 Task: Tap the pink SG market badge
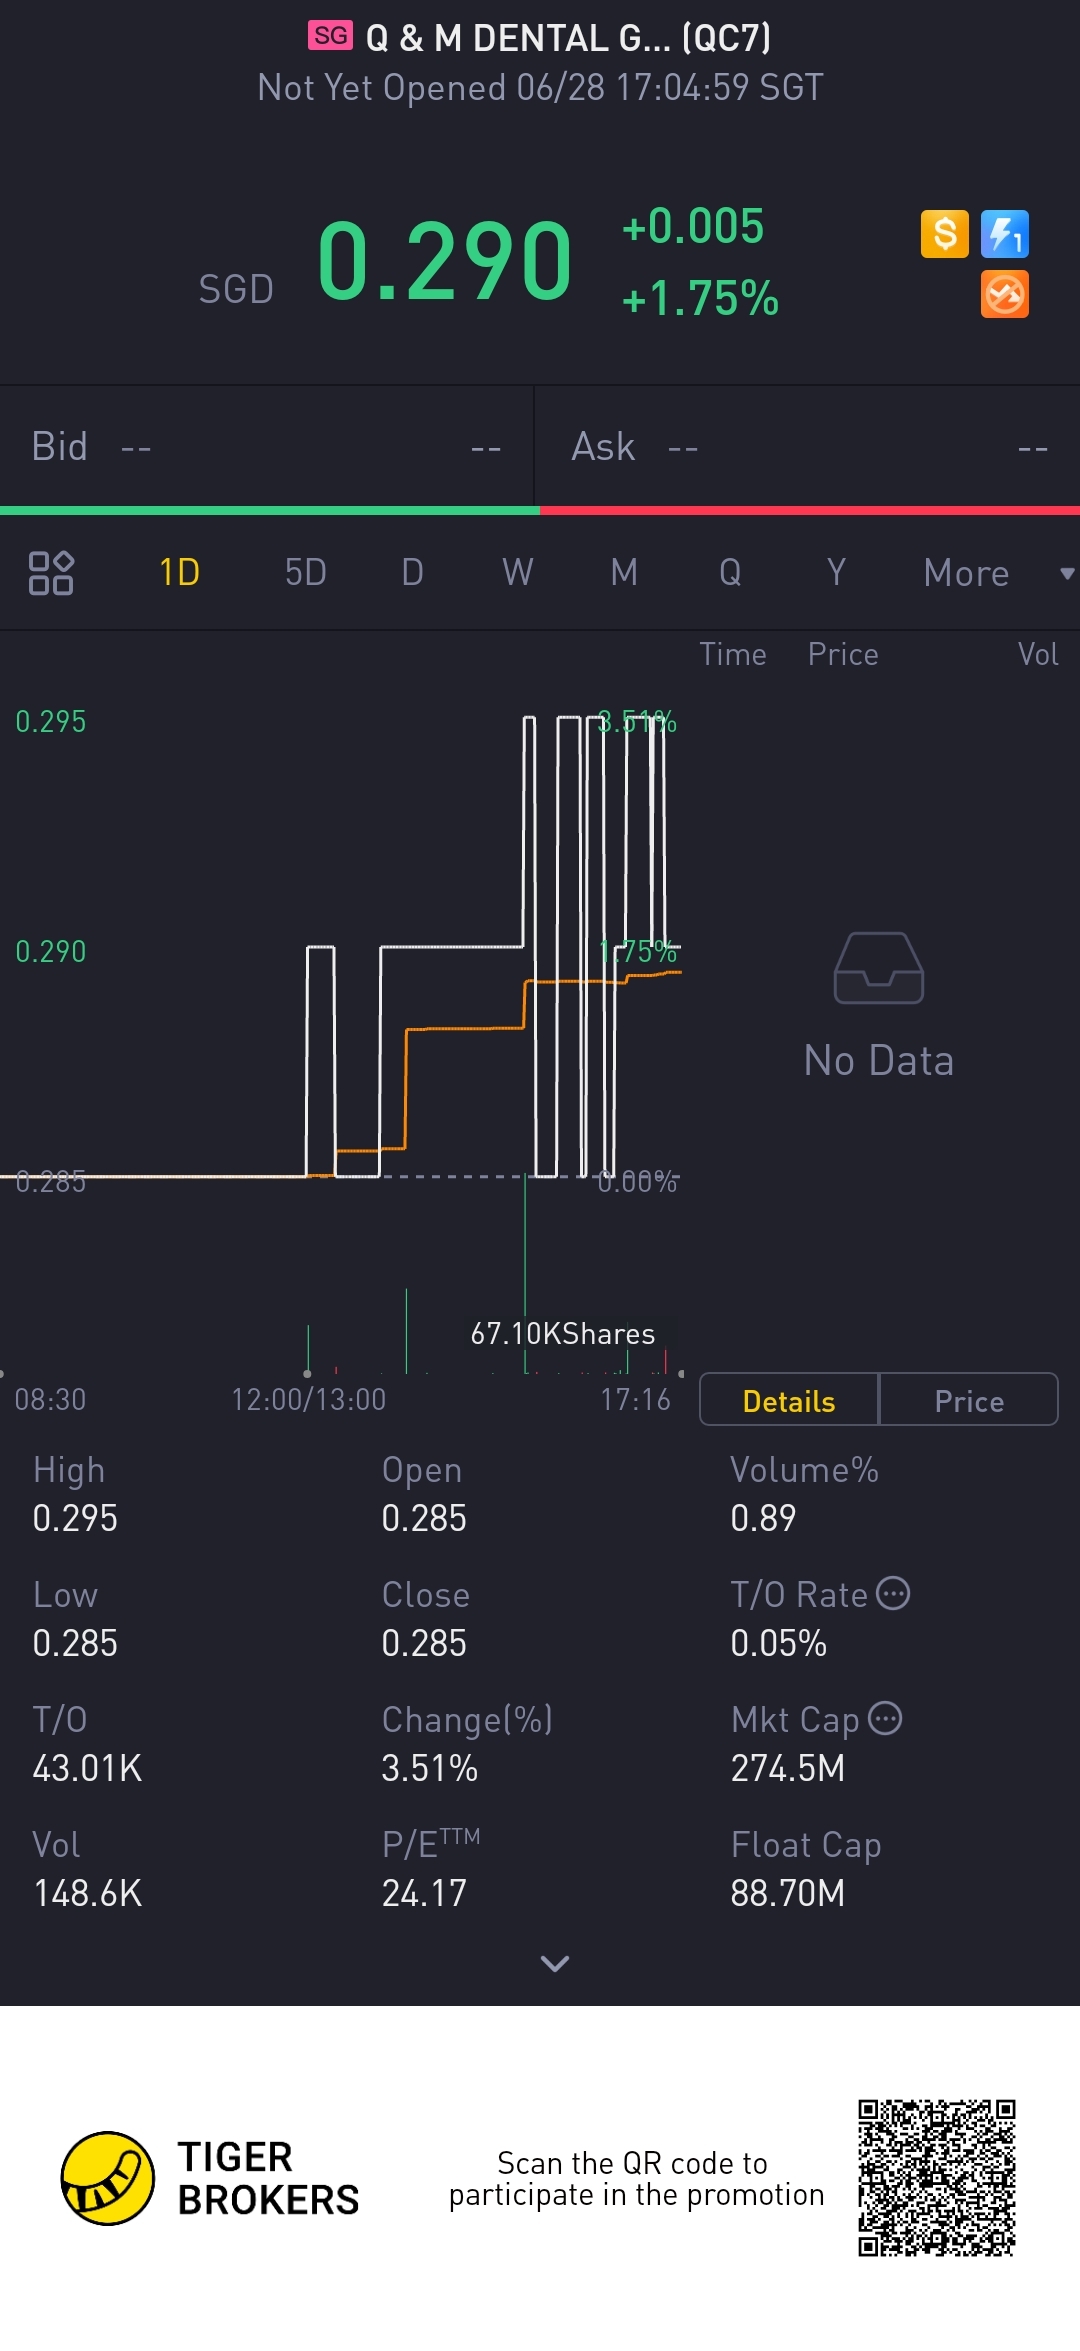(330, 36)
